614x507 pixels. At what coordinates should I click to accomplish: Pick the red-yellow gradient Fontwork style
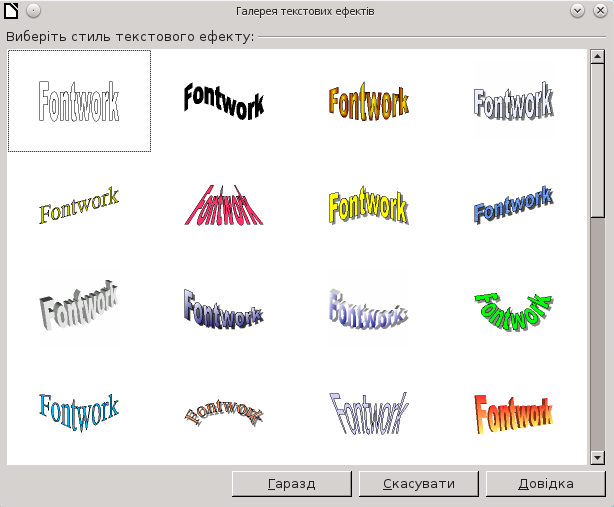(x=514, y=414)
